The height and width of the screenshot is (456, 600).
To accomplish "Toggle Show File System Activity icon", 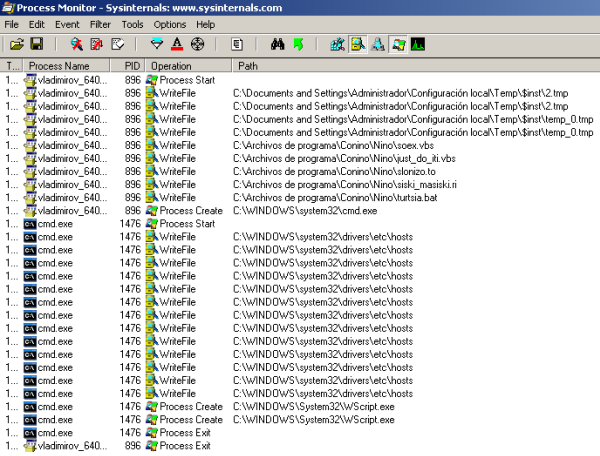I will [x=358, y=44].
